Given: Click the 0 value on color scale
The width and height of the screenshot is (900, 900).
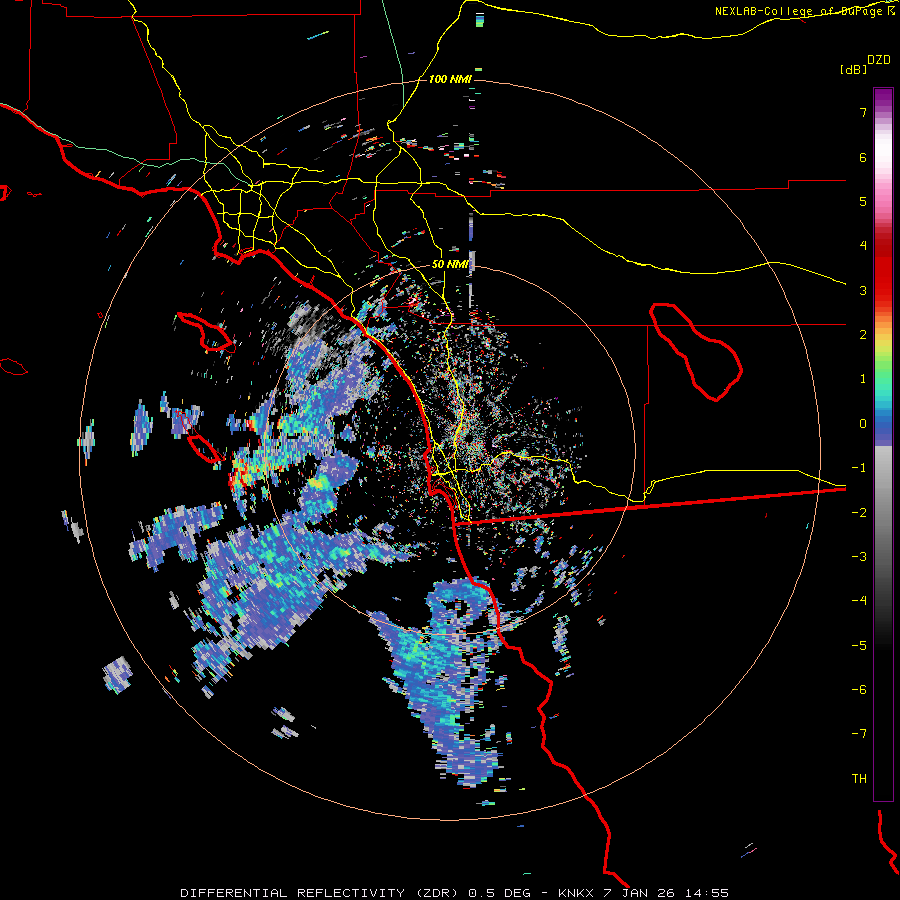Looking at the screenshot, I should [863, 424].
